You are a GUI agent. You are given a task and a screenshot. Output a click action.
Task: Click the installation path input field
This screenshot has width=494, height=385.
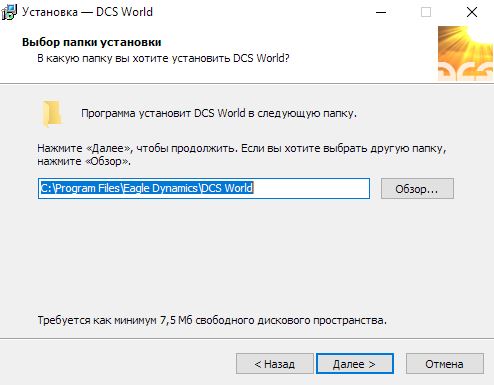tap(204, 189)
